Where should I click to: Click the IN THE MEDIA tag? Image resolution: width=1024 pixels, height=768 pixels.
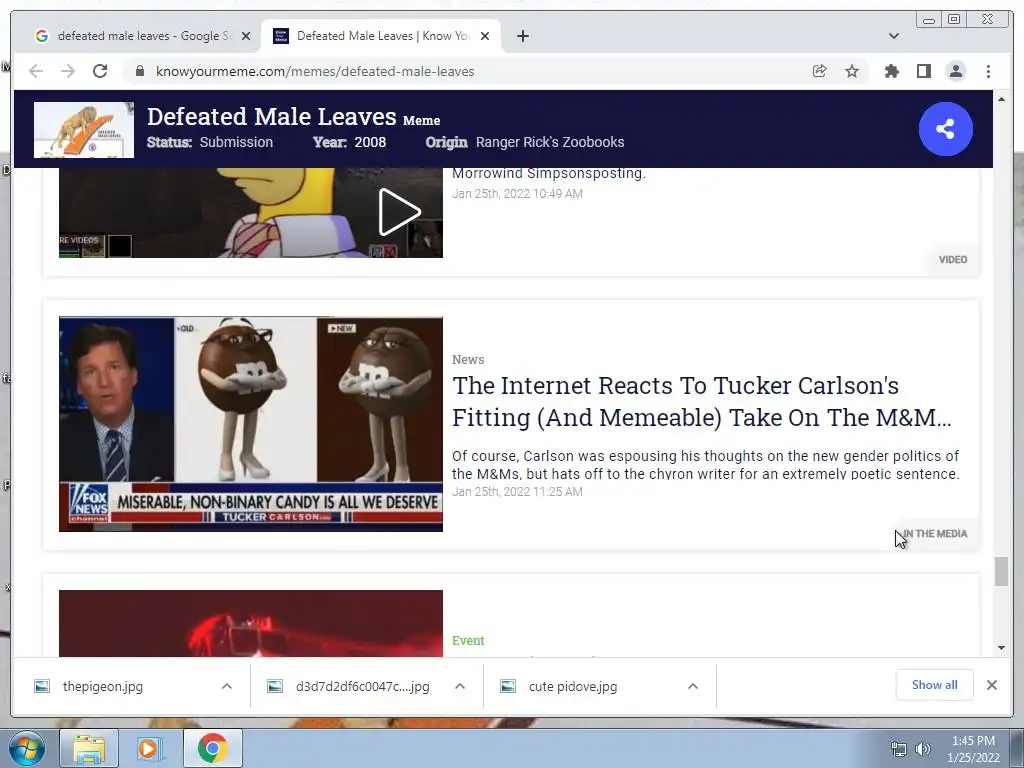[935, 534]
